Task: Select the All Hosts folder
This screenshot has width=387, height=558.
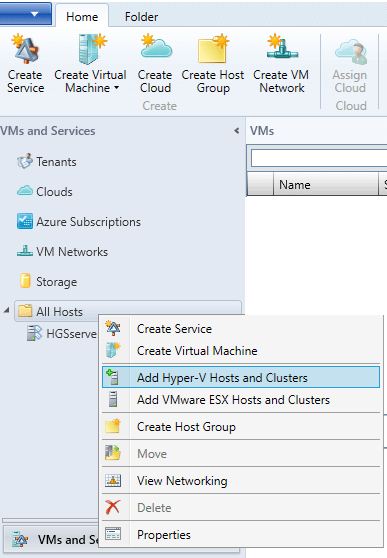Action: pyautogui.click(x=127, y=311)
